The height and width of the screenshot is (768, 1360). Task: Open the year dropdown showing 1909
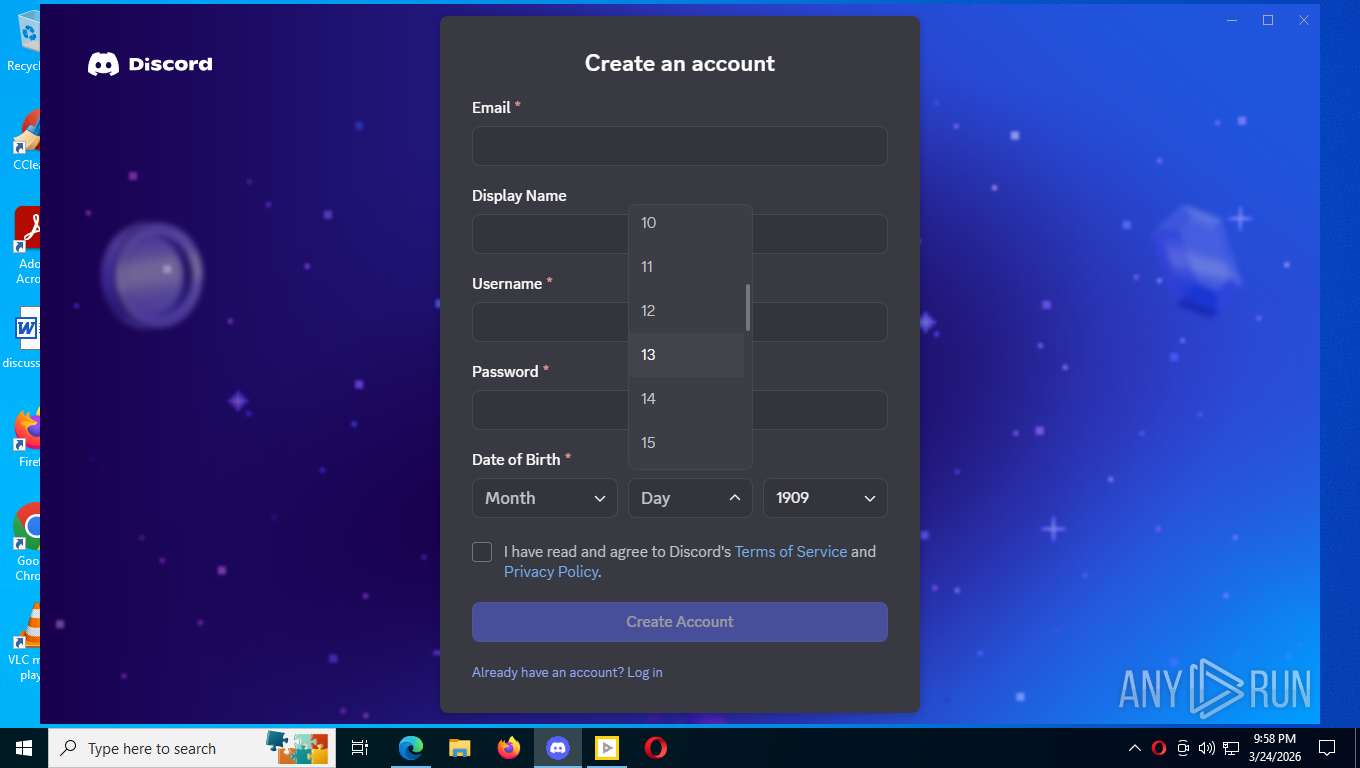click(x=825, y=498)
